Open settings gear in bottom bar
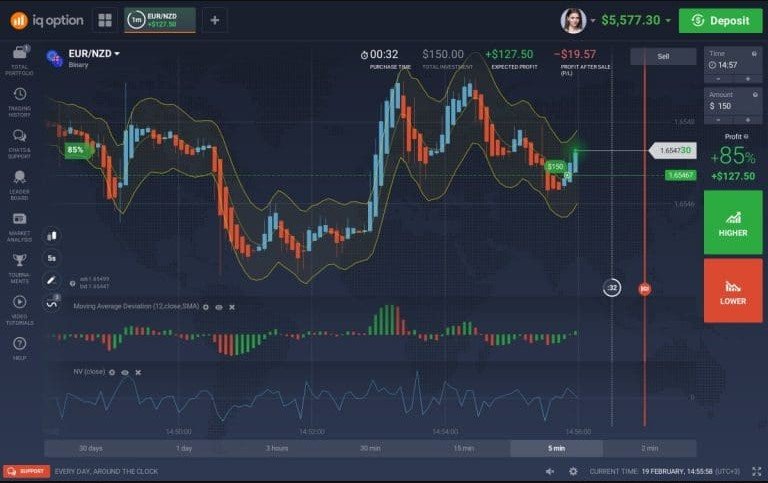 [x=573, y=471]
